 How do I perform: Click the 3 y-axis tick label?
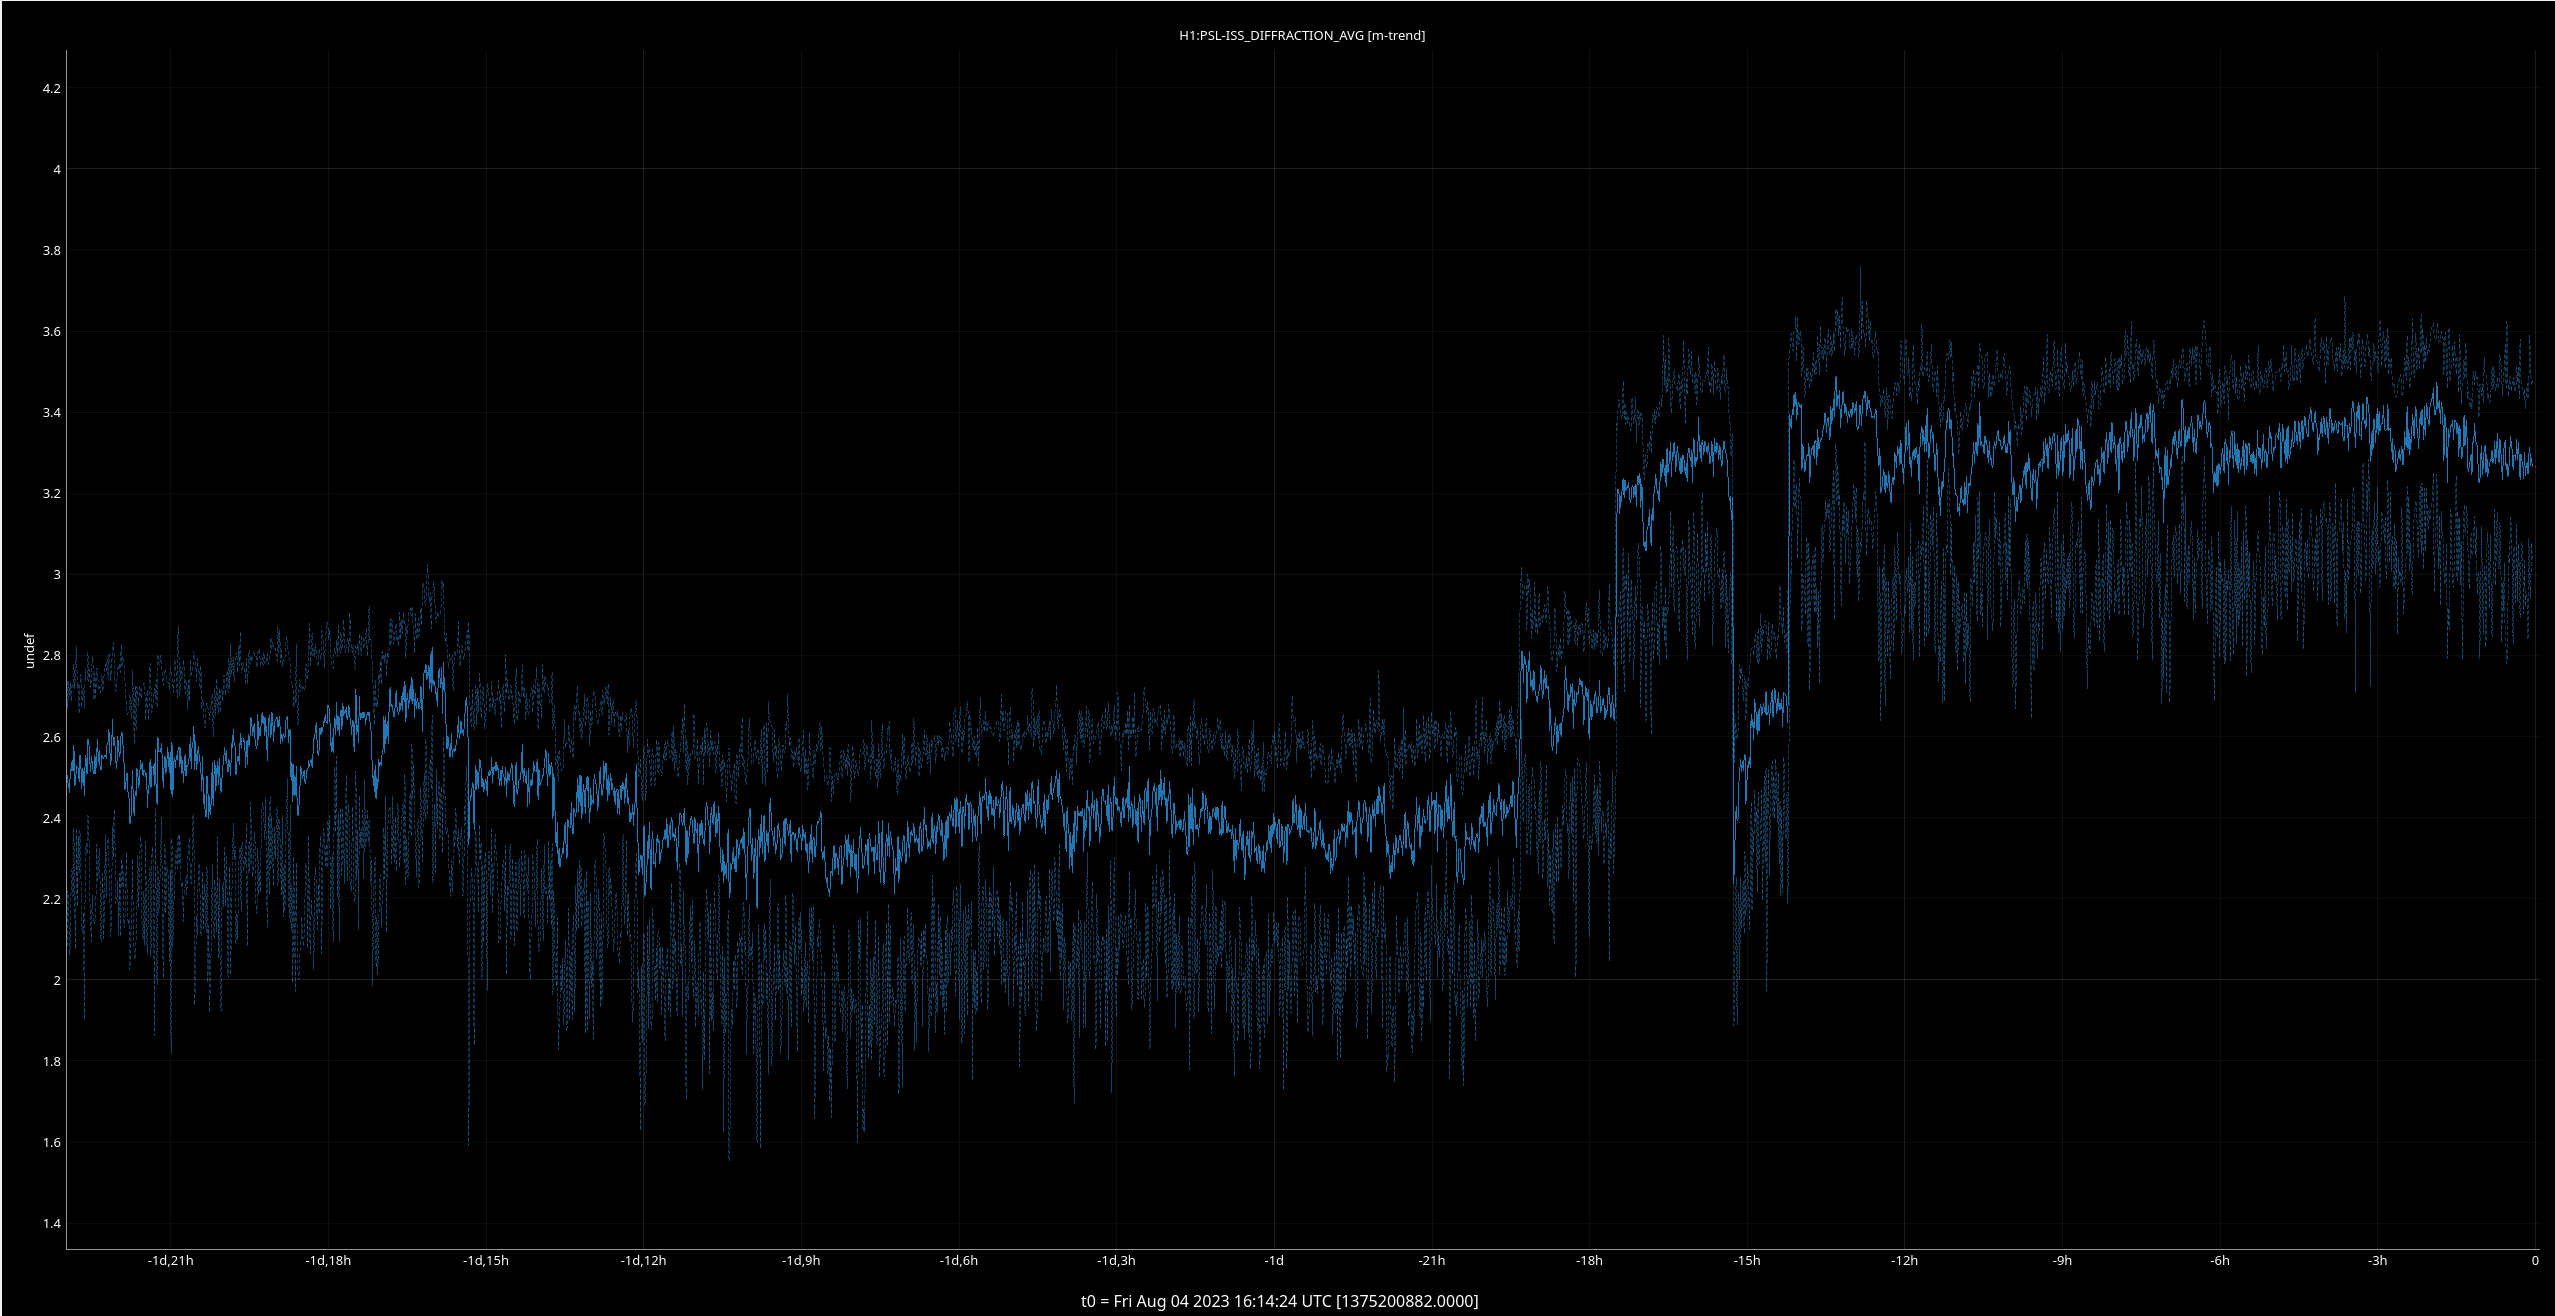pyautogui.click(x=57, y=574)
